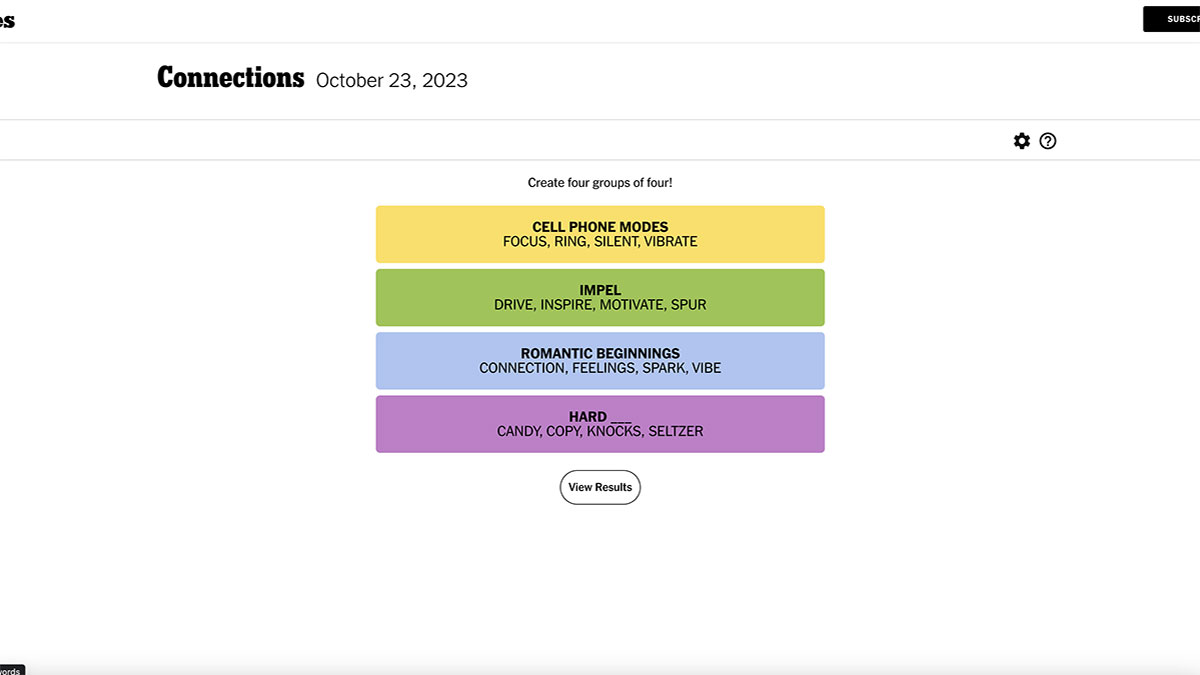Click the word FOCUS in yellow group
1200x675 pixels.
tap(525, 242)
